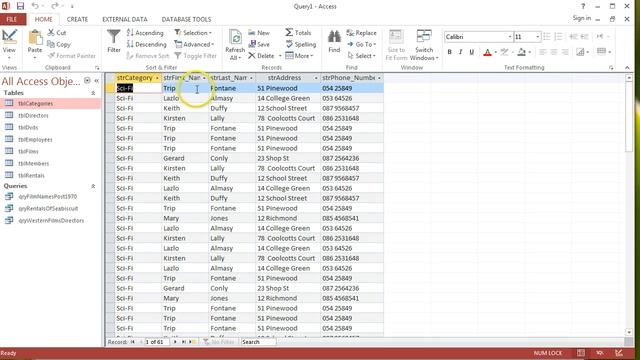
Task: Switch to DATABASE TOOLS tab
Action: click(186, 19)
